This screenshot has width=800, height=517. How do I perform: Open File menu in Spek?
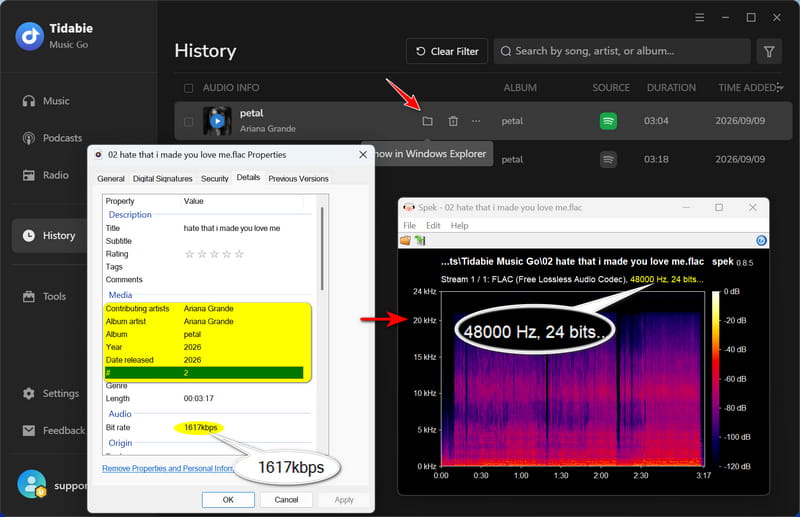[x=409, y=226]
